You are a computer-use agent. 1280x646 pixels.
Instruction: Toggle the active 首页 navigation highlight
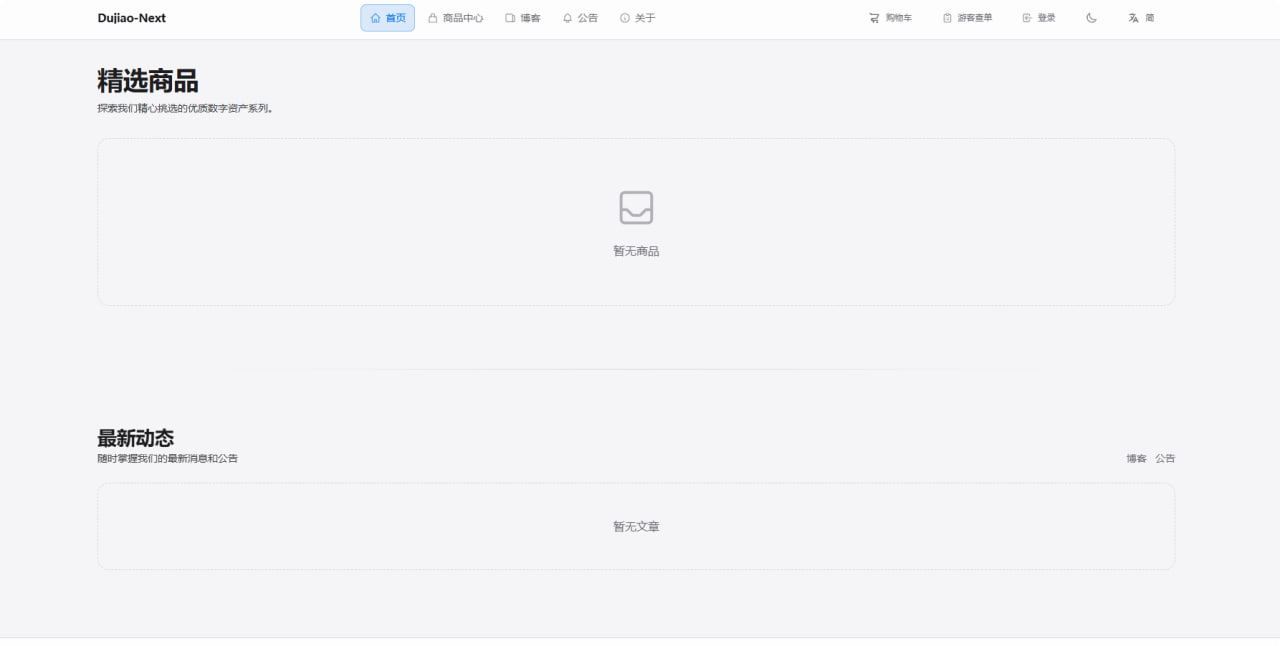click(387, 17)
